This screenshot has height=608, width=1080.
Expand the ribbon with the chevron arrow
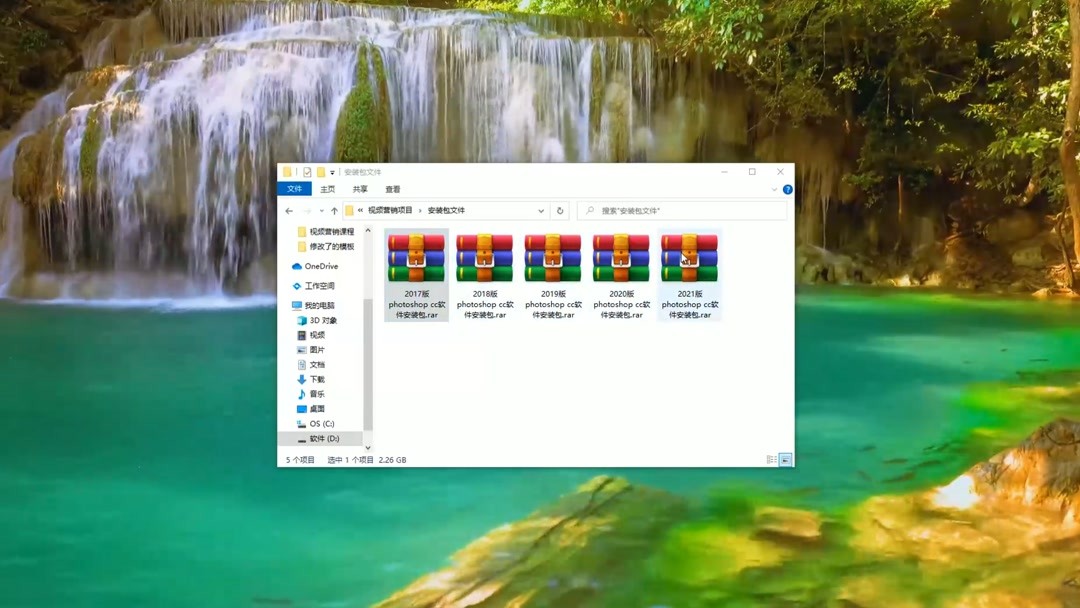(775, 189)
